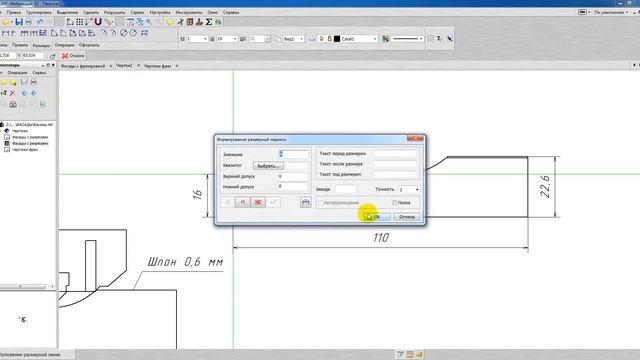Image resolution: width=640 pixels, height=360 pixels.
Task: Click the blue Save floppy-disk icon
Action: [x=19, y=22]
